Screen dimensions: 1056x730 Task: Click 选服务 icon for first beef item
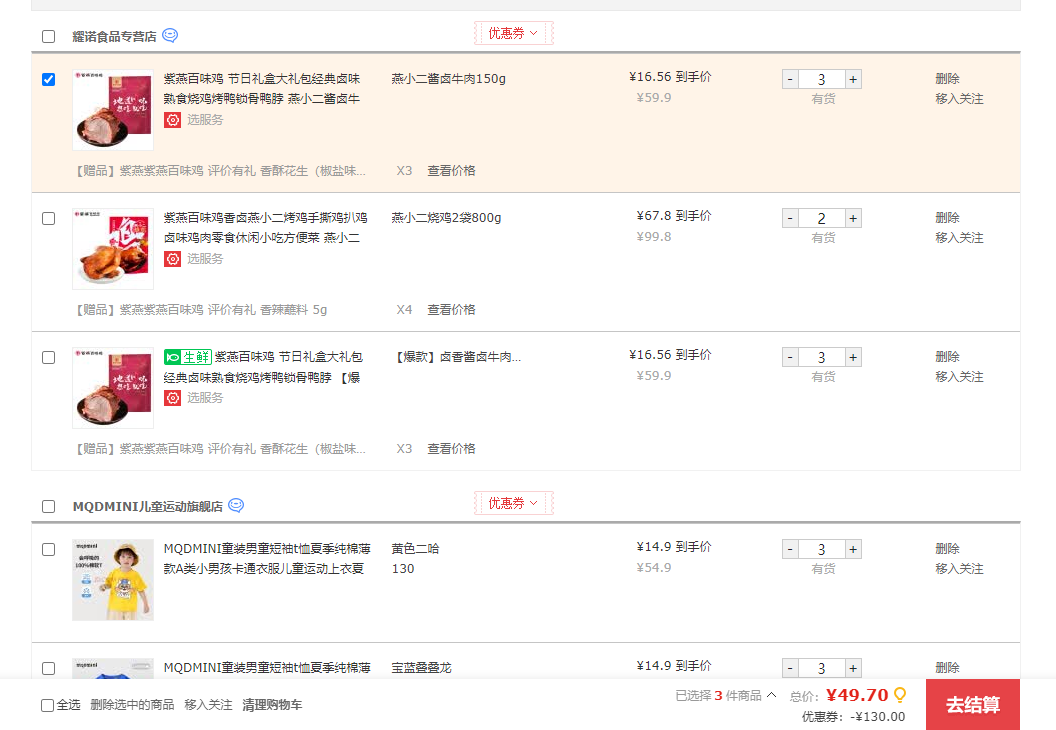[x=173, y=120]
